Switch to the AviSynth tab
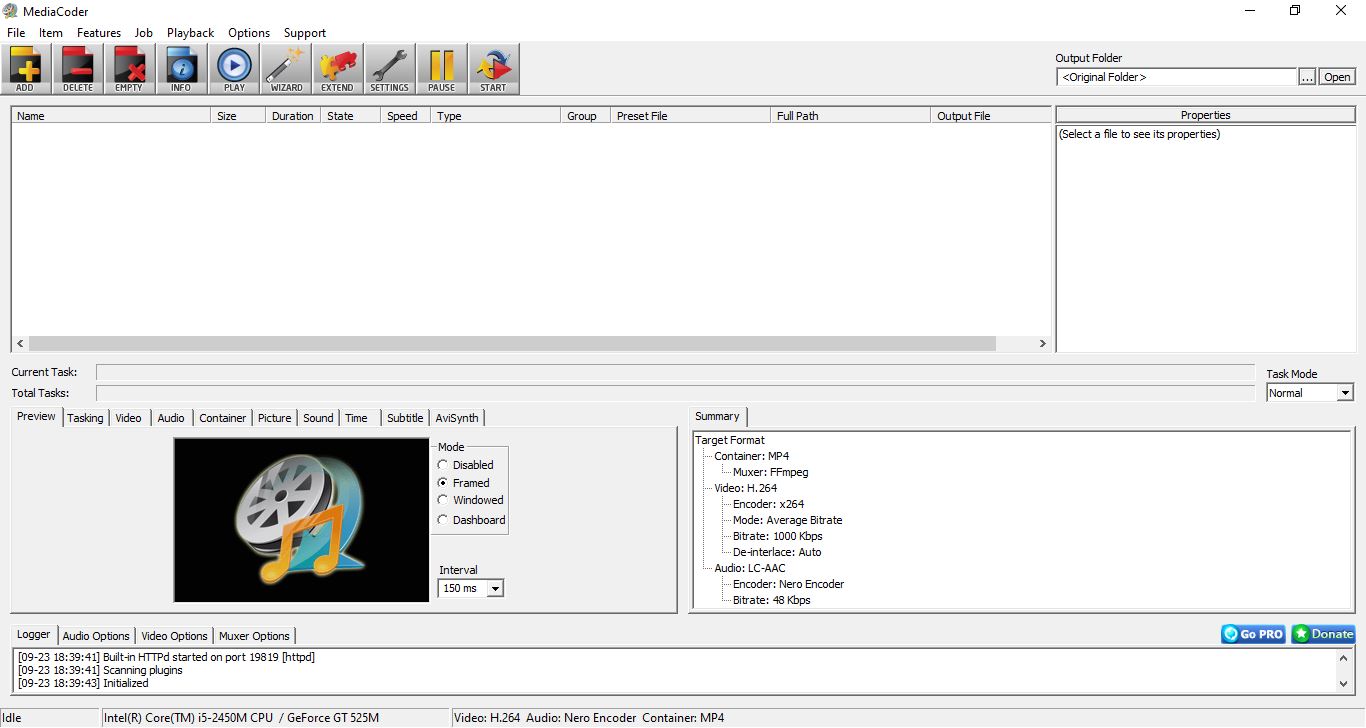 point(457,418)
